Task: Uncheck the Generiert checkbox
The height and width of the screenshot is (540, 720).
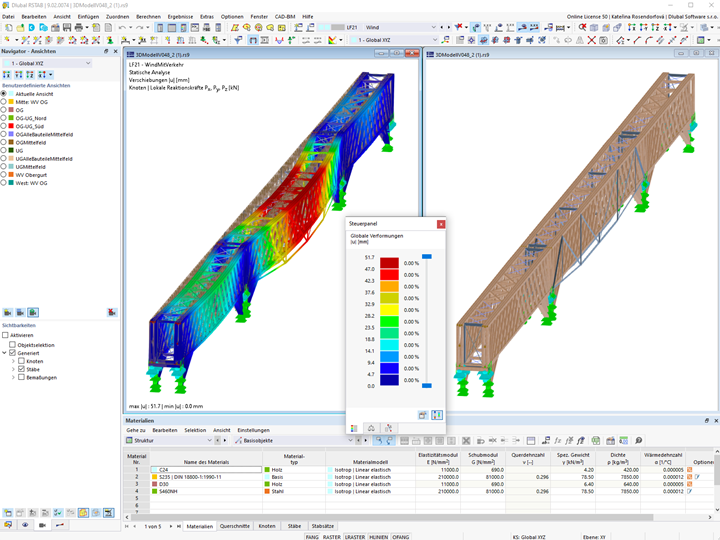Action: click(x=12, y=353)
